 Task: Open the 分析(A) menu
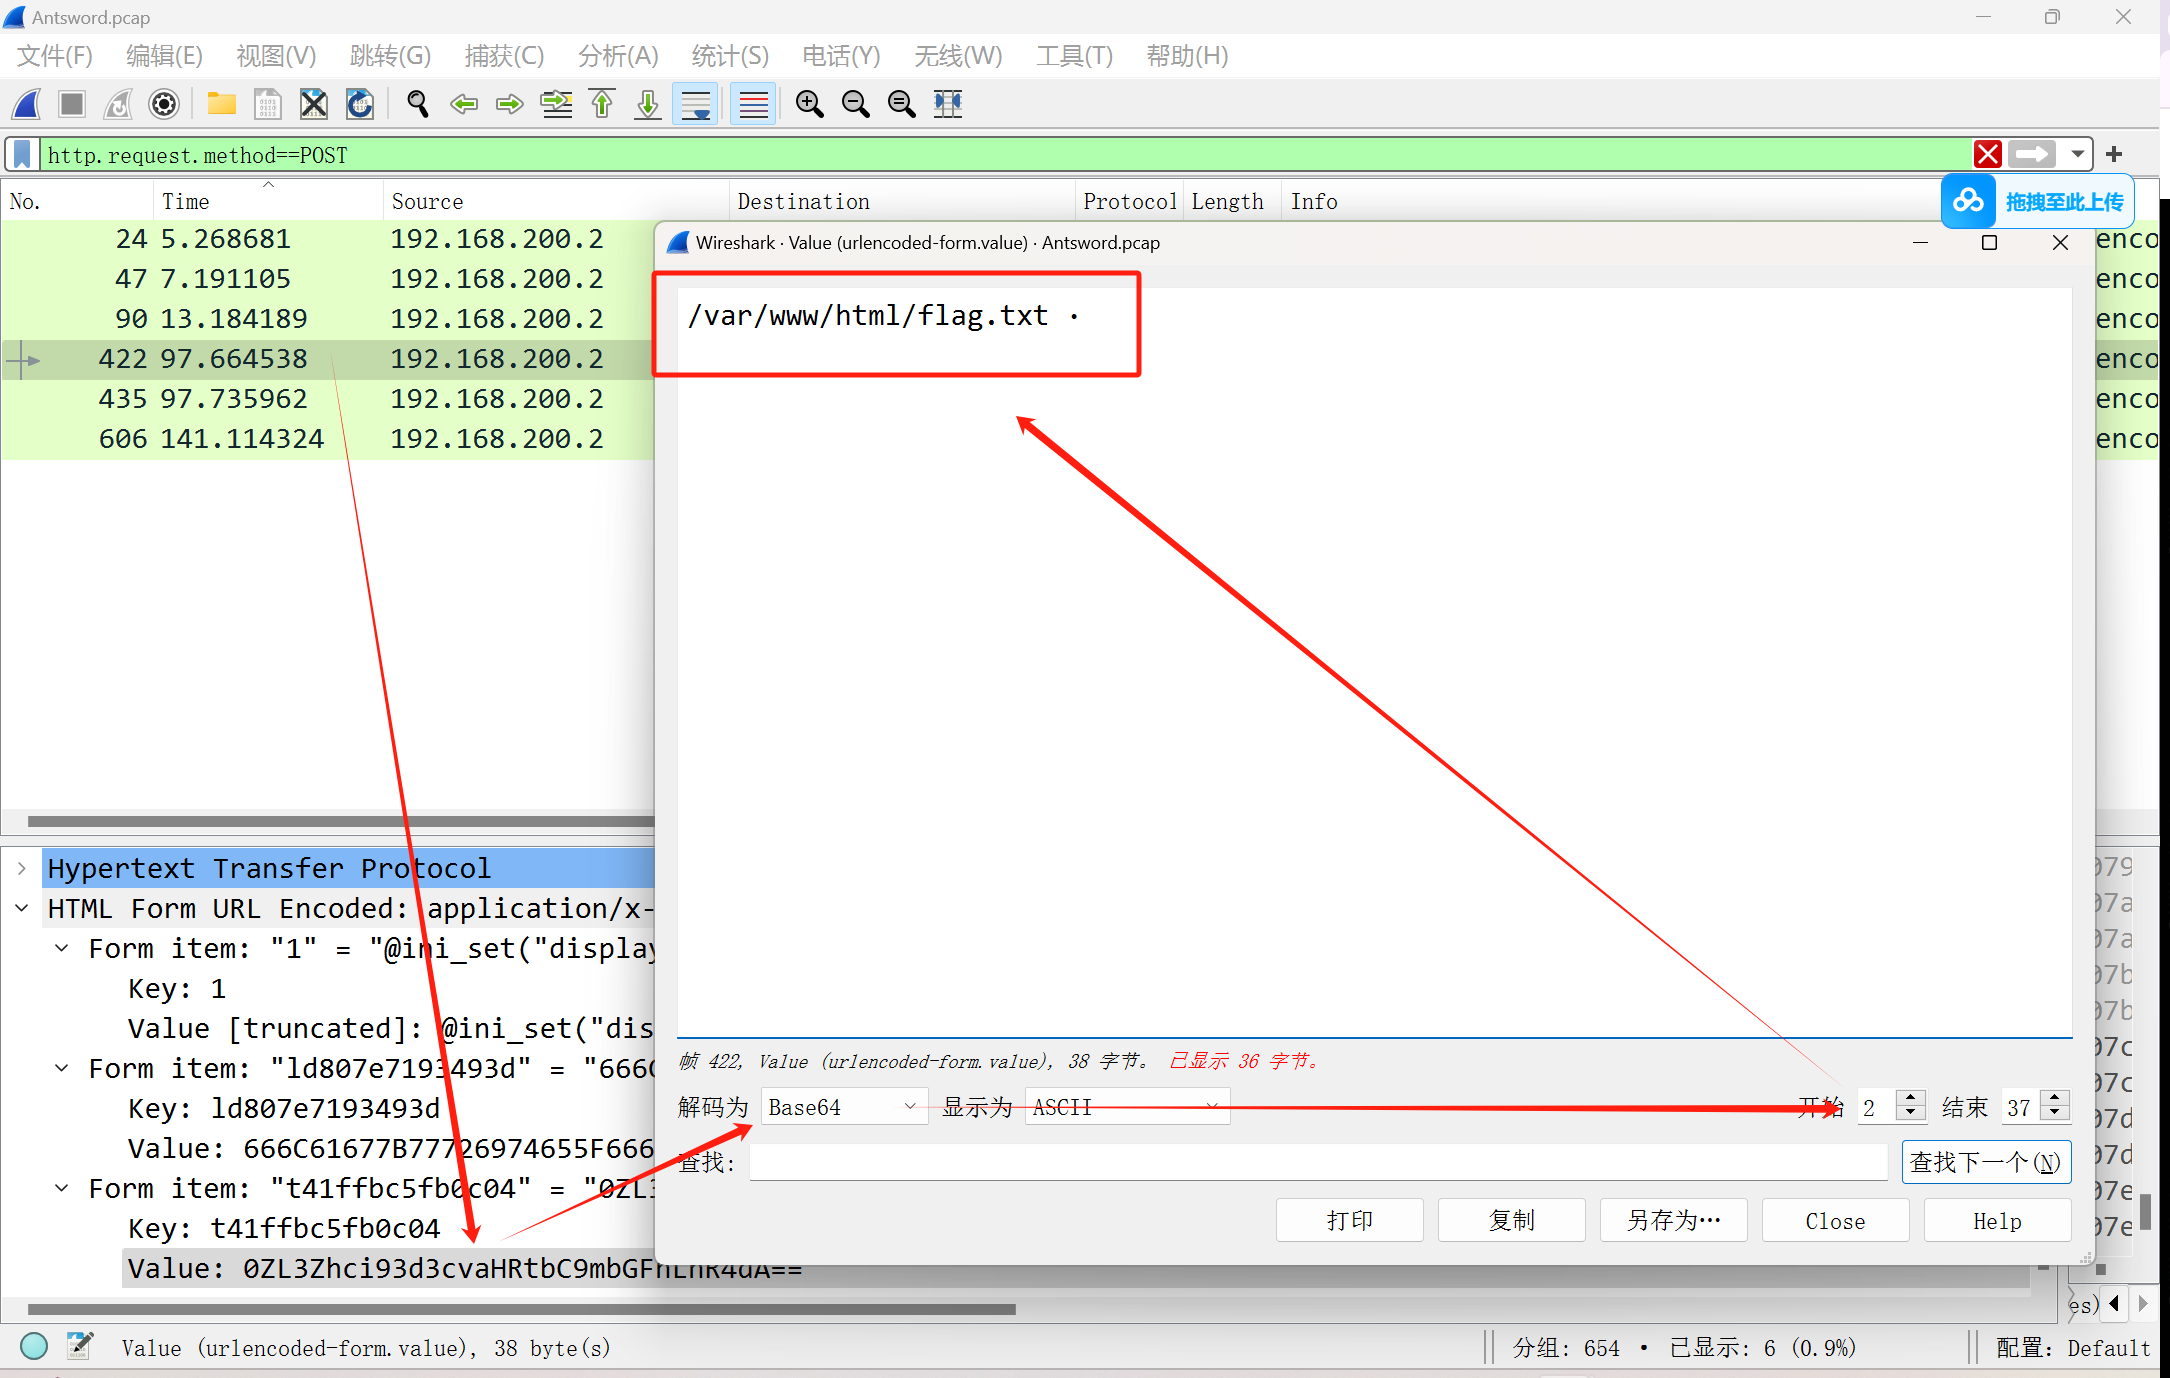tap(618, 56)
